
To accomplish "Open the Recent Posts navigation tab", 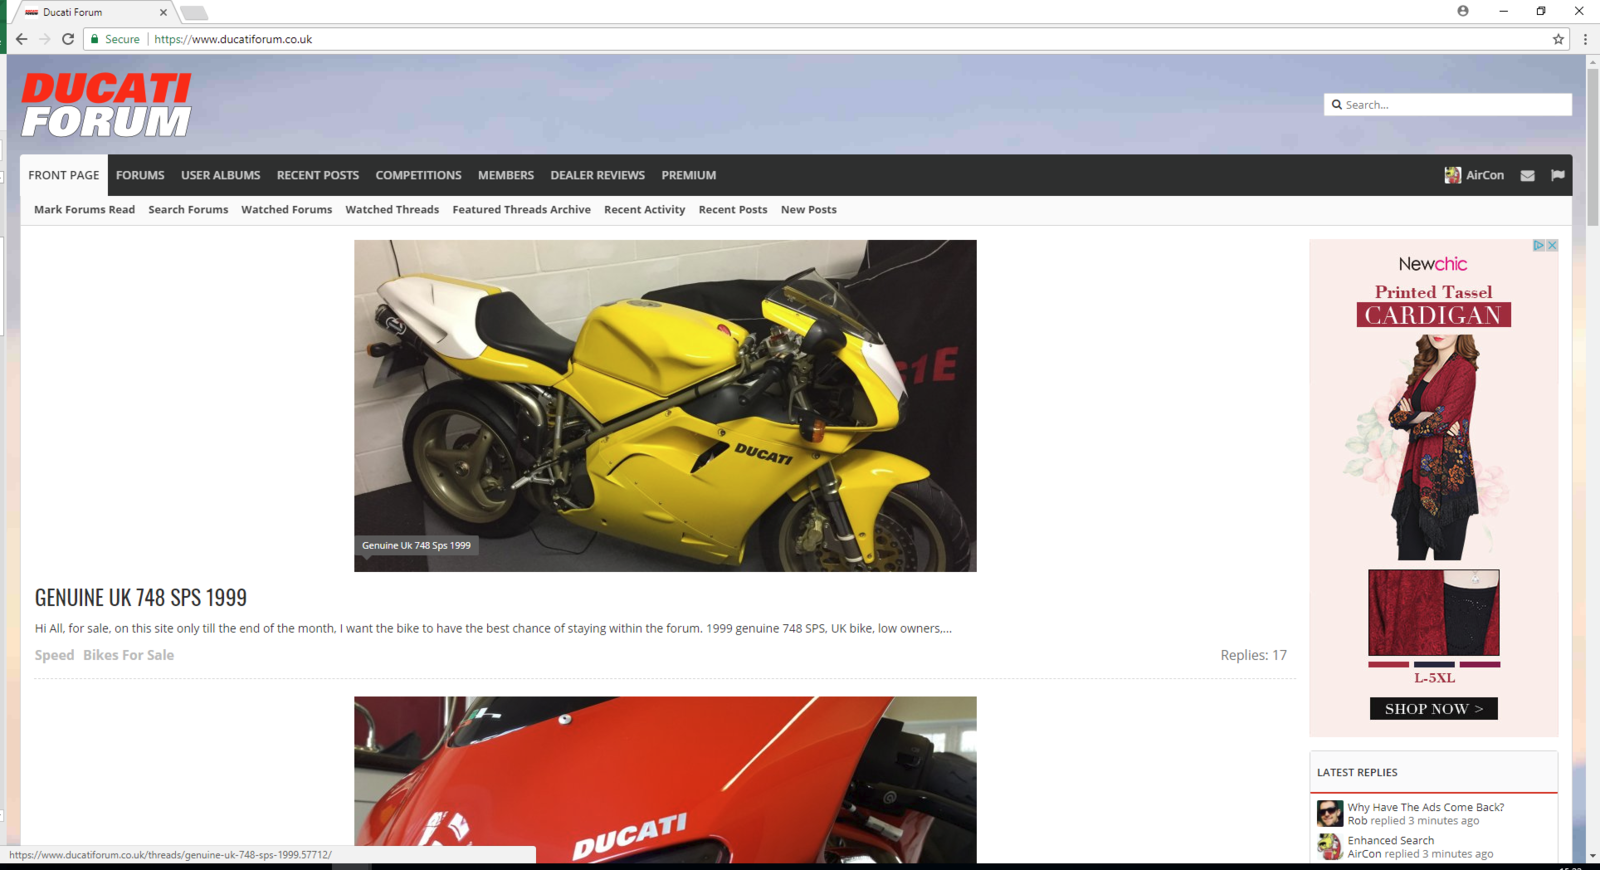I will click(318, 175).
